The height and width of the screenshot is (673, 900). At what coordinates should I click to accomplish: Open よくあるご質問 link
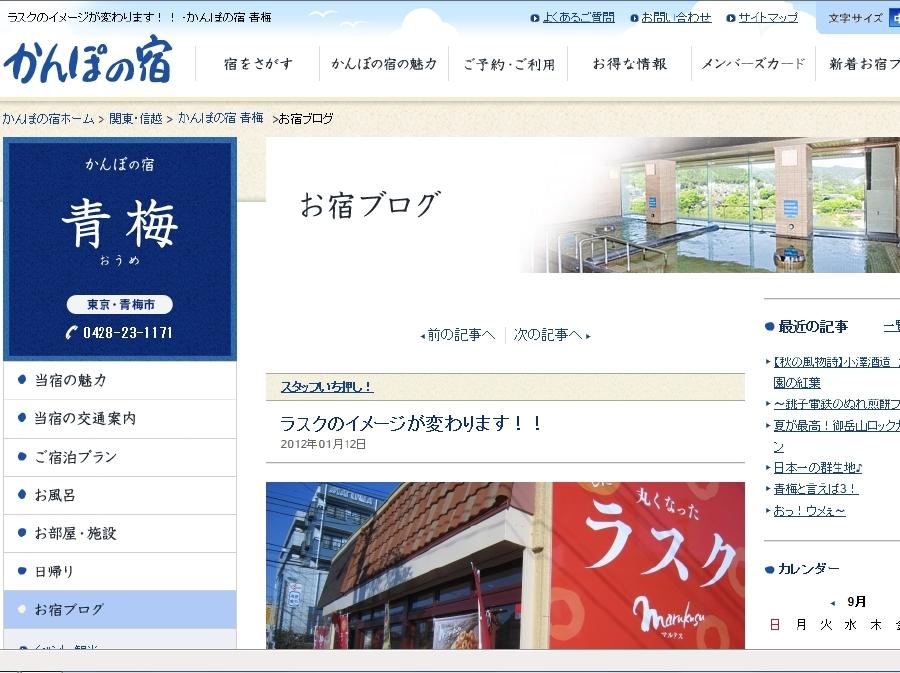click(579, 18)
